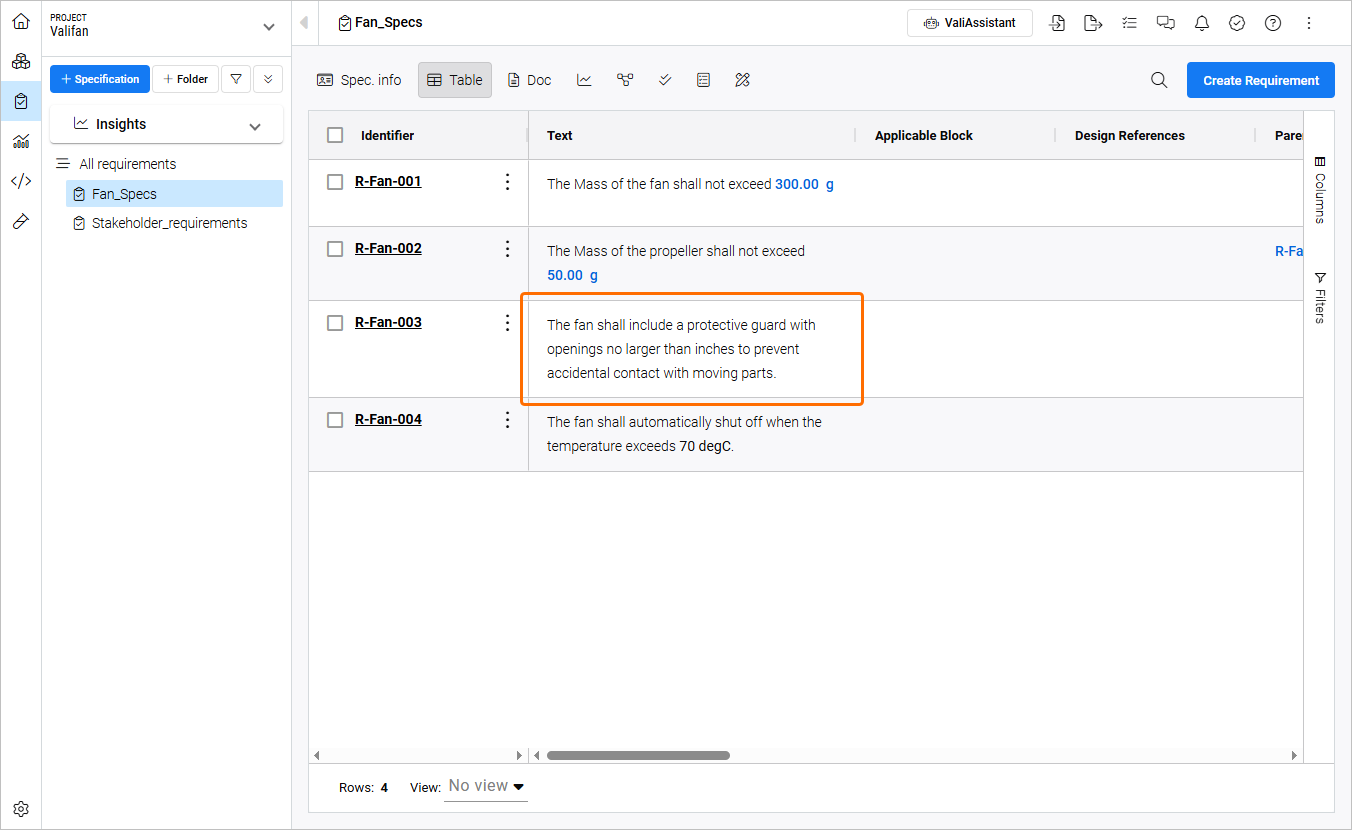Click the Applicable Block column header

click(x=924, y=135)
